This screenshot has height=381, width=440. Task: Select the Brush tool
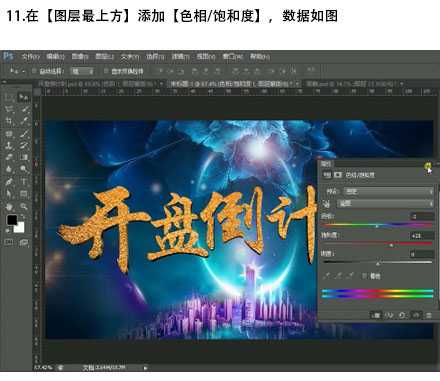tap(24, 134)
